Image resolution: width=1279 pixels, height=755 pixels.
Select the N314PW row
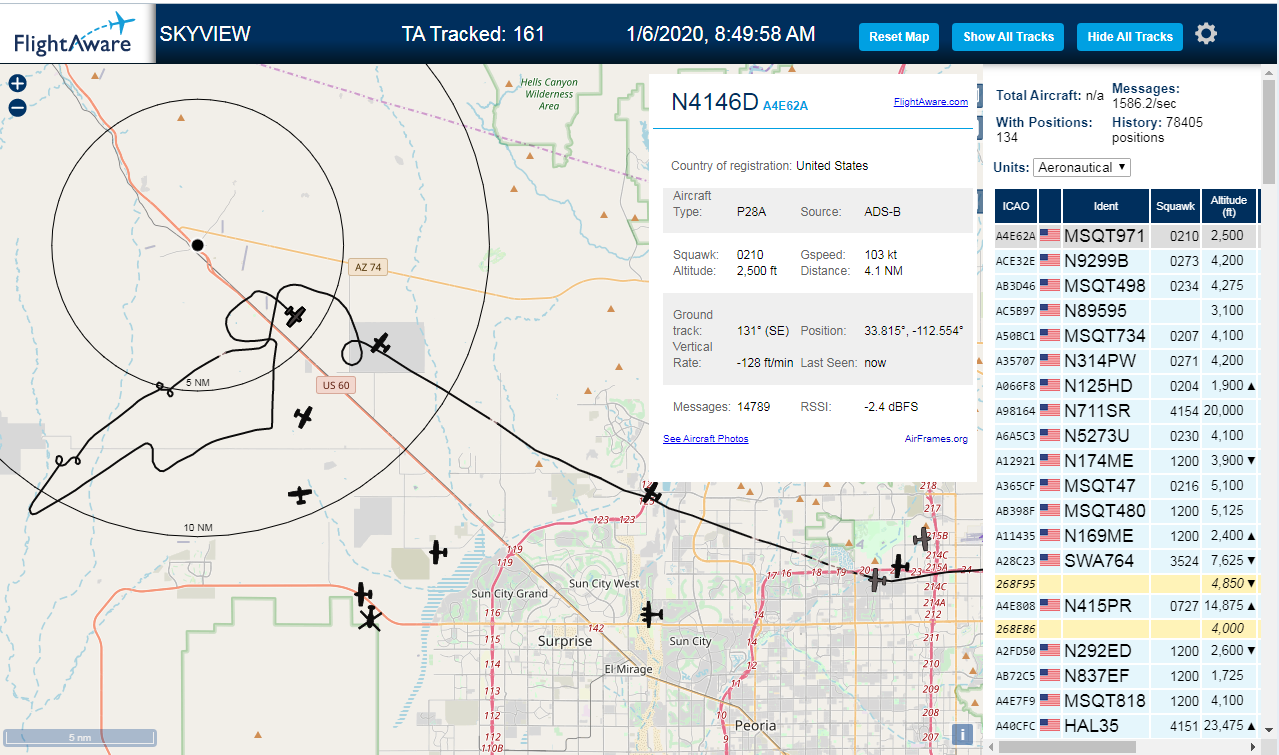[x=1126, y=361]
